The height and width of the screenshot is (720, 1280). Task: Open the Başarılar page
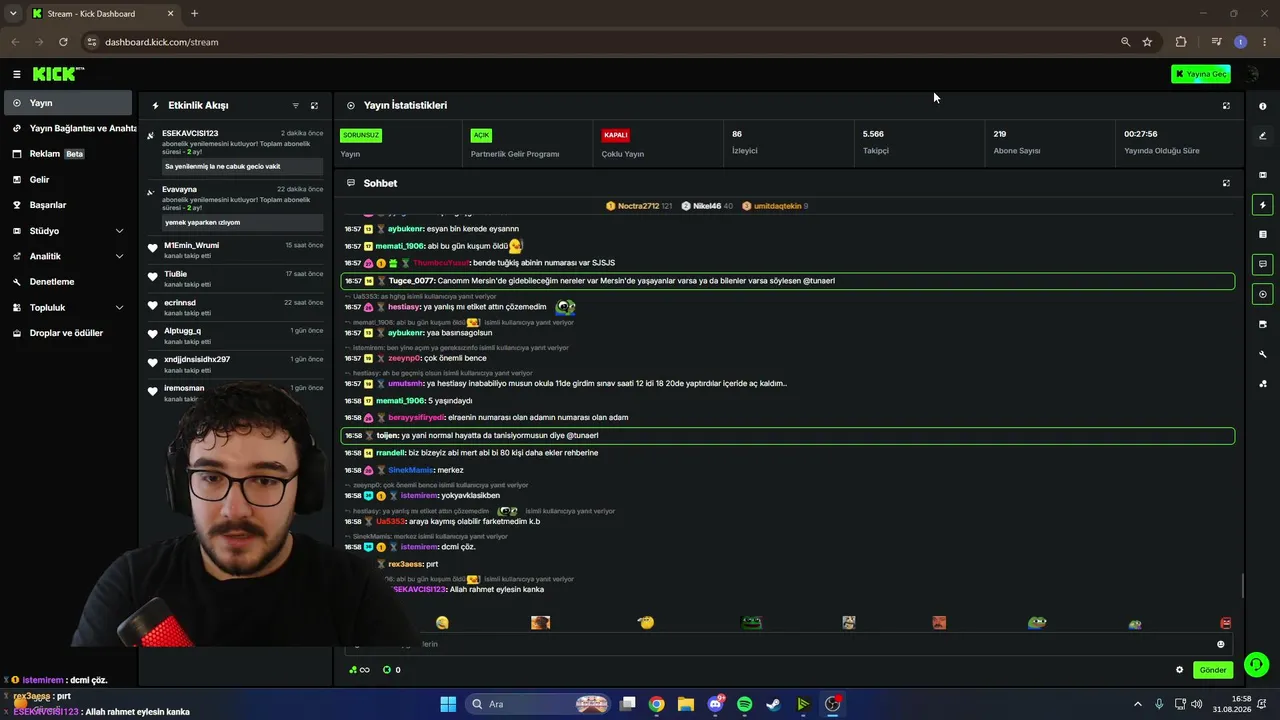tap(66, 205)
